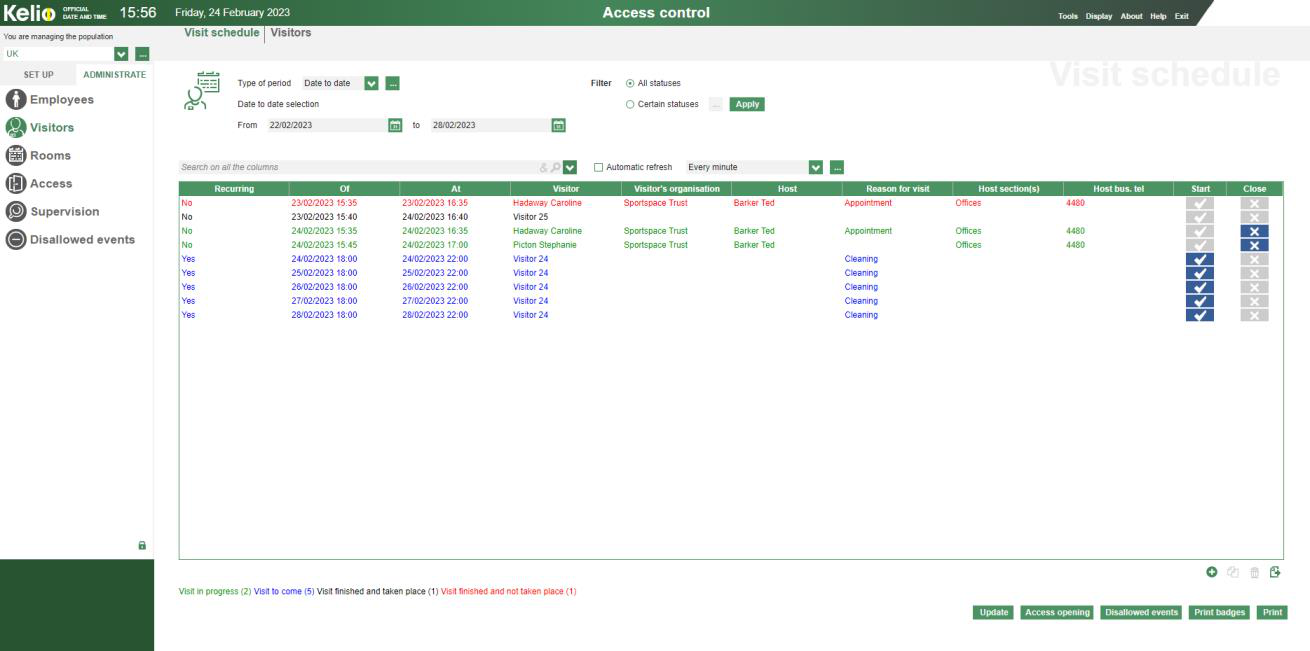Select the All statuses radio button

(x=630, y=83)
